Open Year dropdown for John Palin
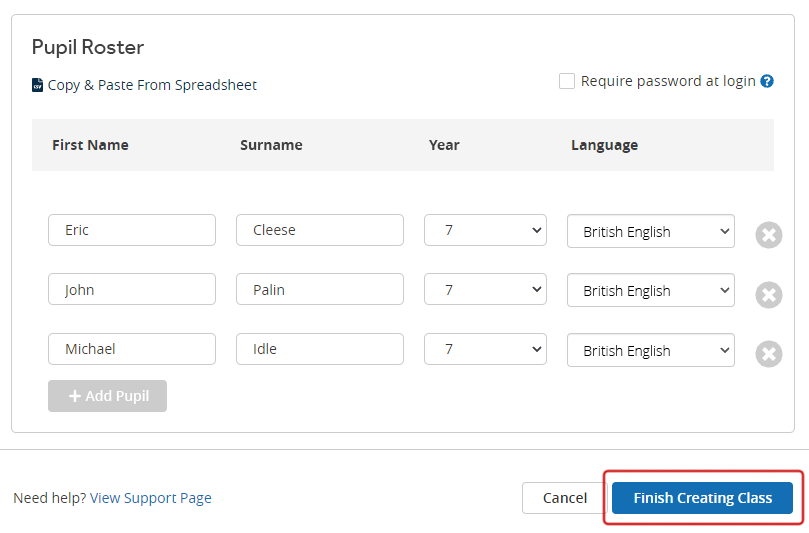 click(485, 289)
